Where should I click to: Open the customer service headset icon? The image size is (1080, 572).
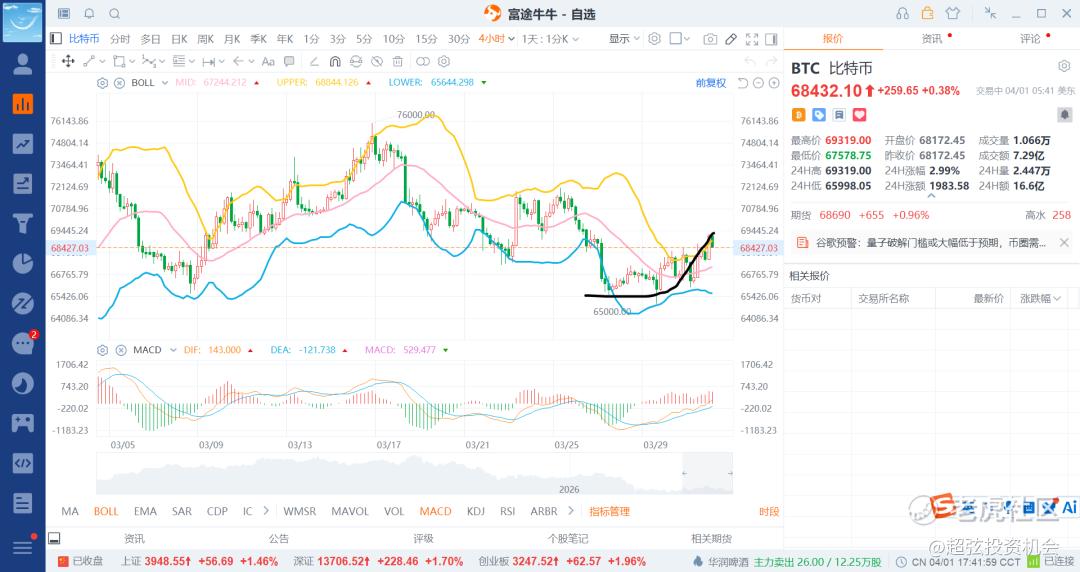coord(903,14)
